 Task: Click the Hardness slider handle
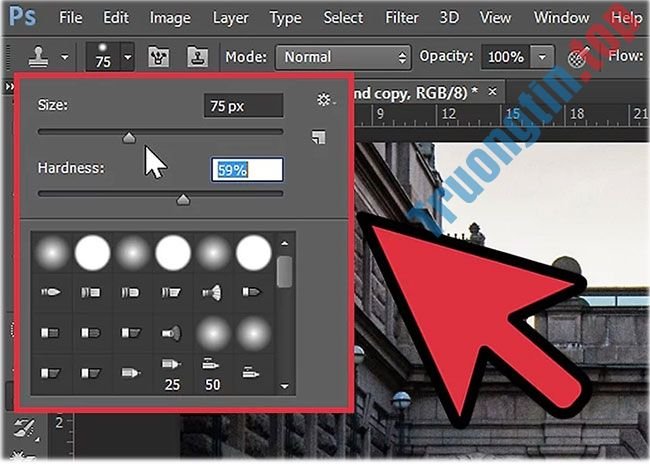tap(183, 199)
